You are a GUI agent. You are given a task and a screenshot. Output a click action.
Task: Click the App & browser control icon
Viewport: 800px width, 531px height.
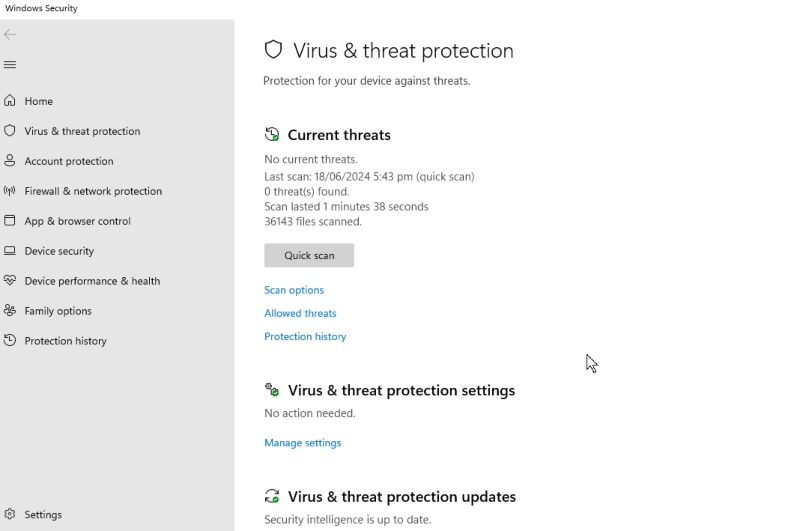pyautogui.click(x=10, y=221)
